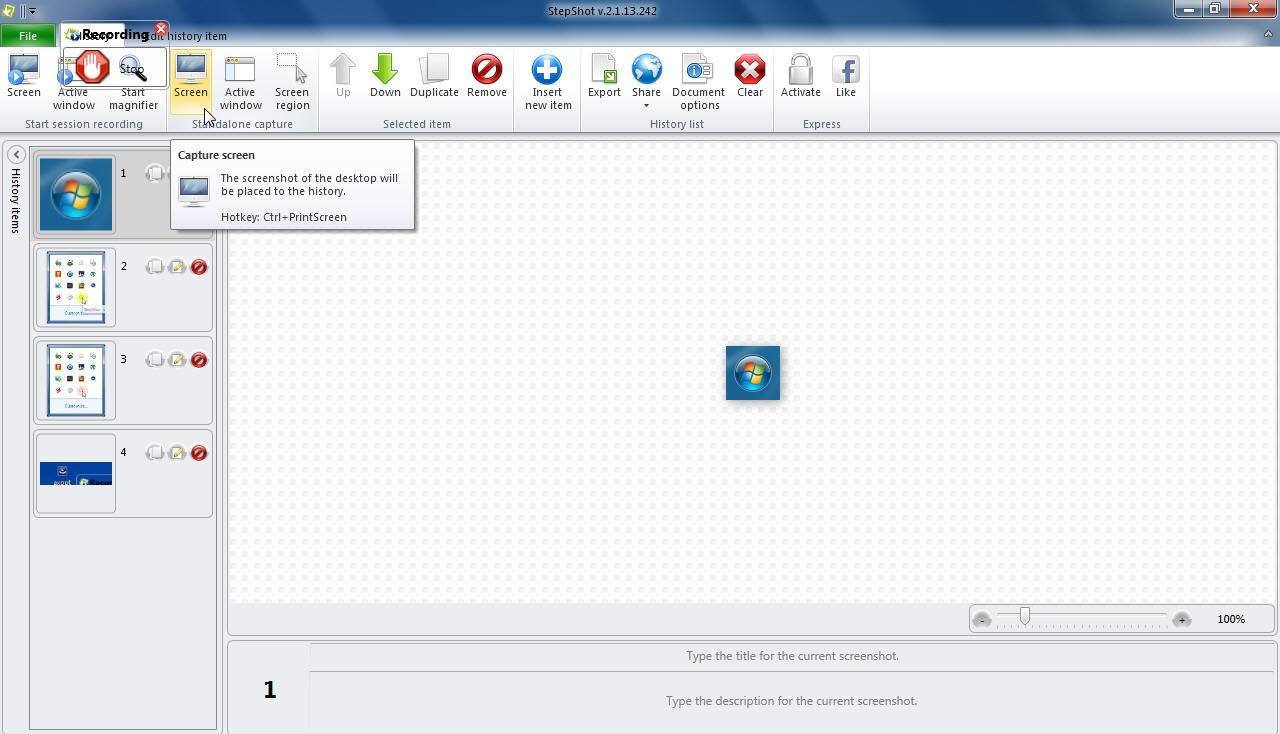1280x734 pixels.
Task: Click Windows logo image in preview canvas
Action: [753, 373]
